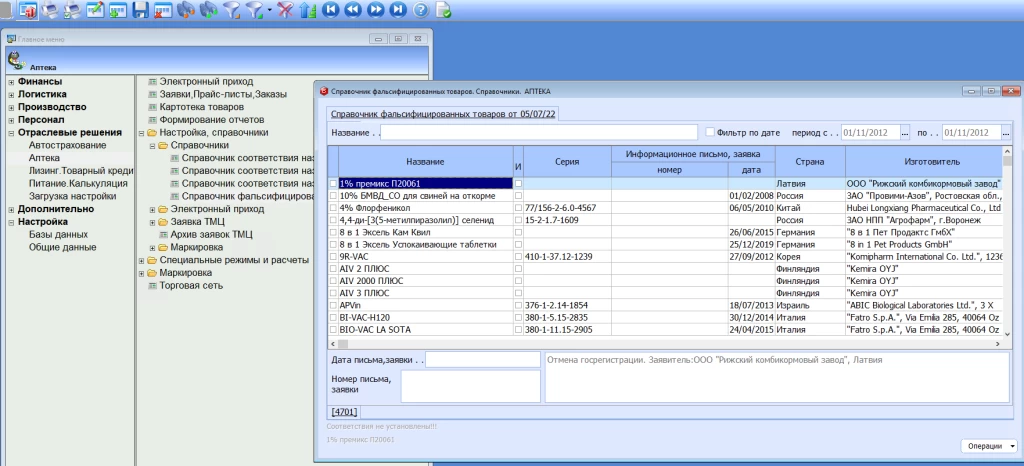The width and height of the screenshot is (1024, 466).
Task: Tick the row checkbox for 9R-VAC
Action: 334,256
